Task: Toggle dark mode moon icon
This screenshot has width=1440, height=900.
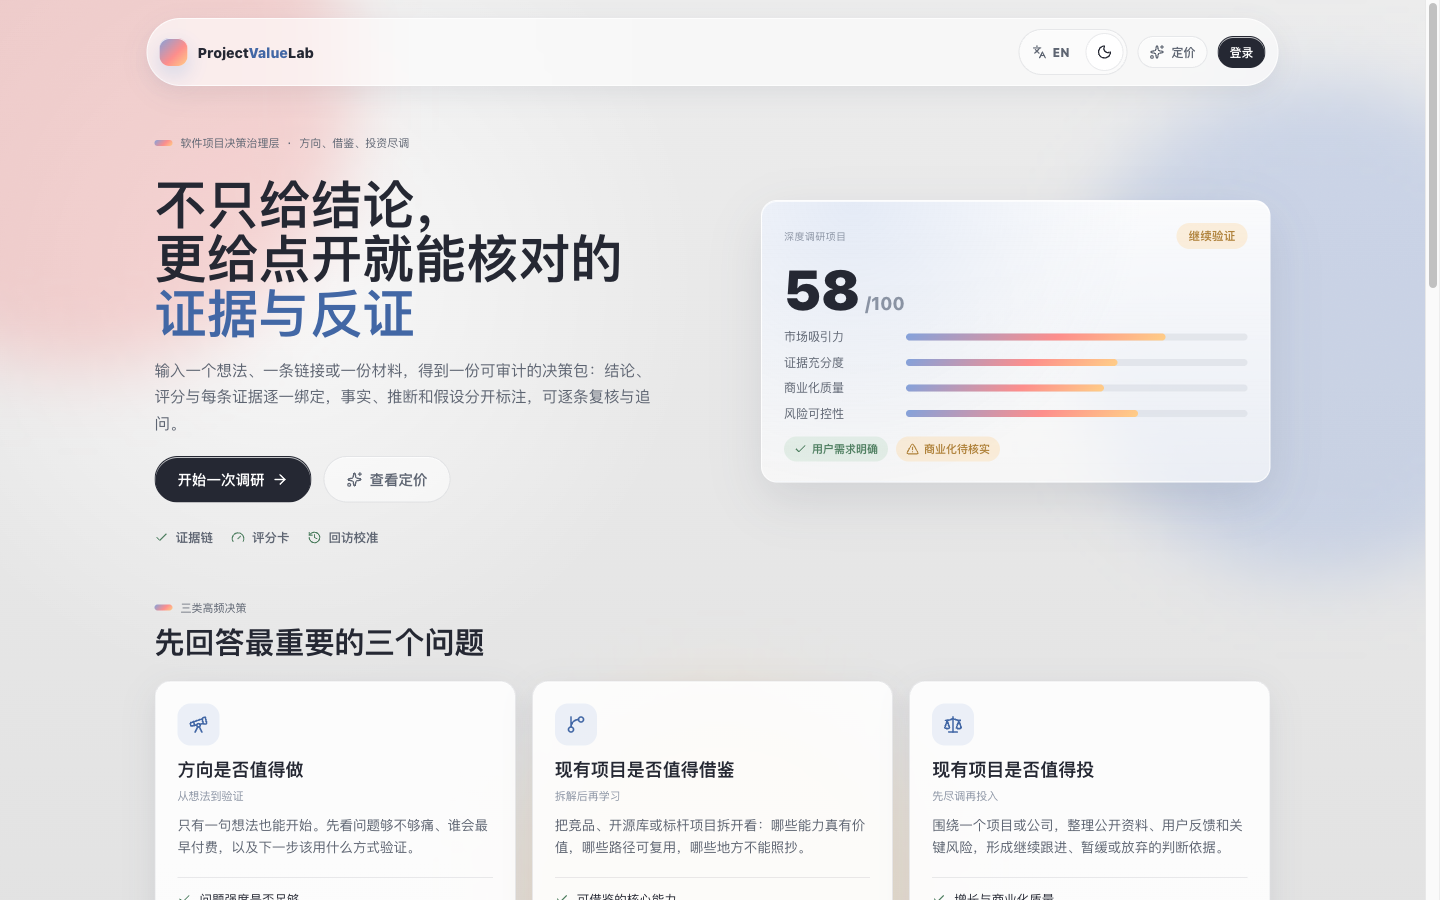Action: tap(1104, 52)
